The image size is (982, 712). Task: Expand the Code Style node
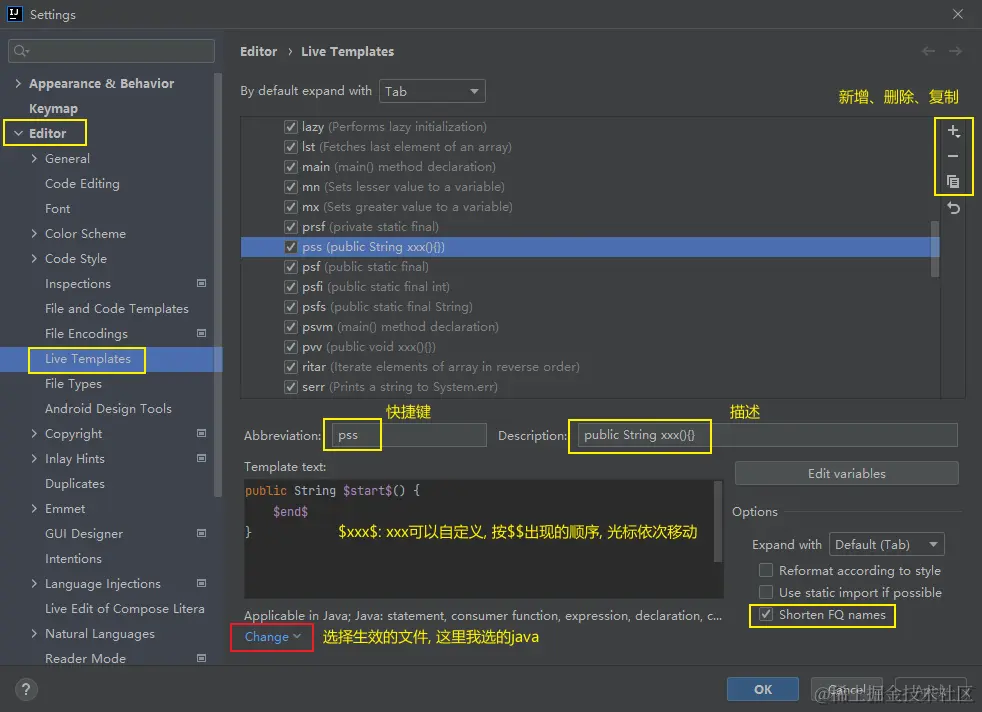34,259
